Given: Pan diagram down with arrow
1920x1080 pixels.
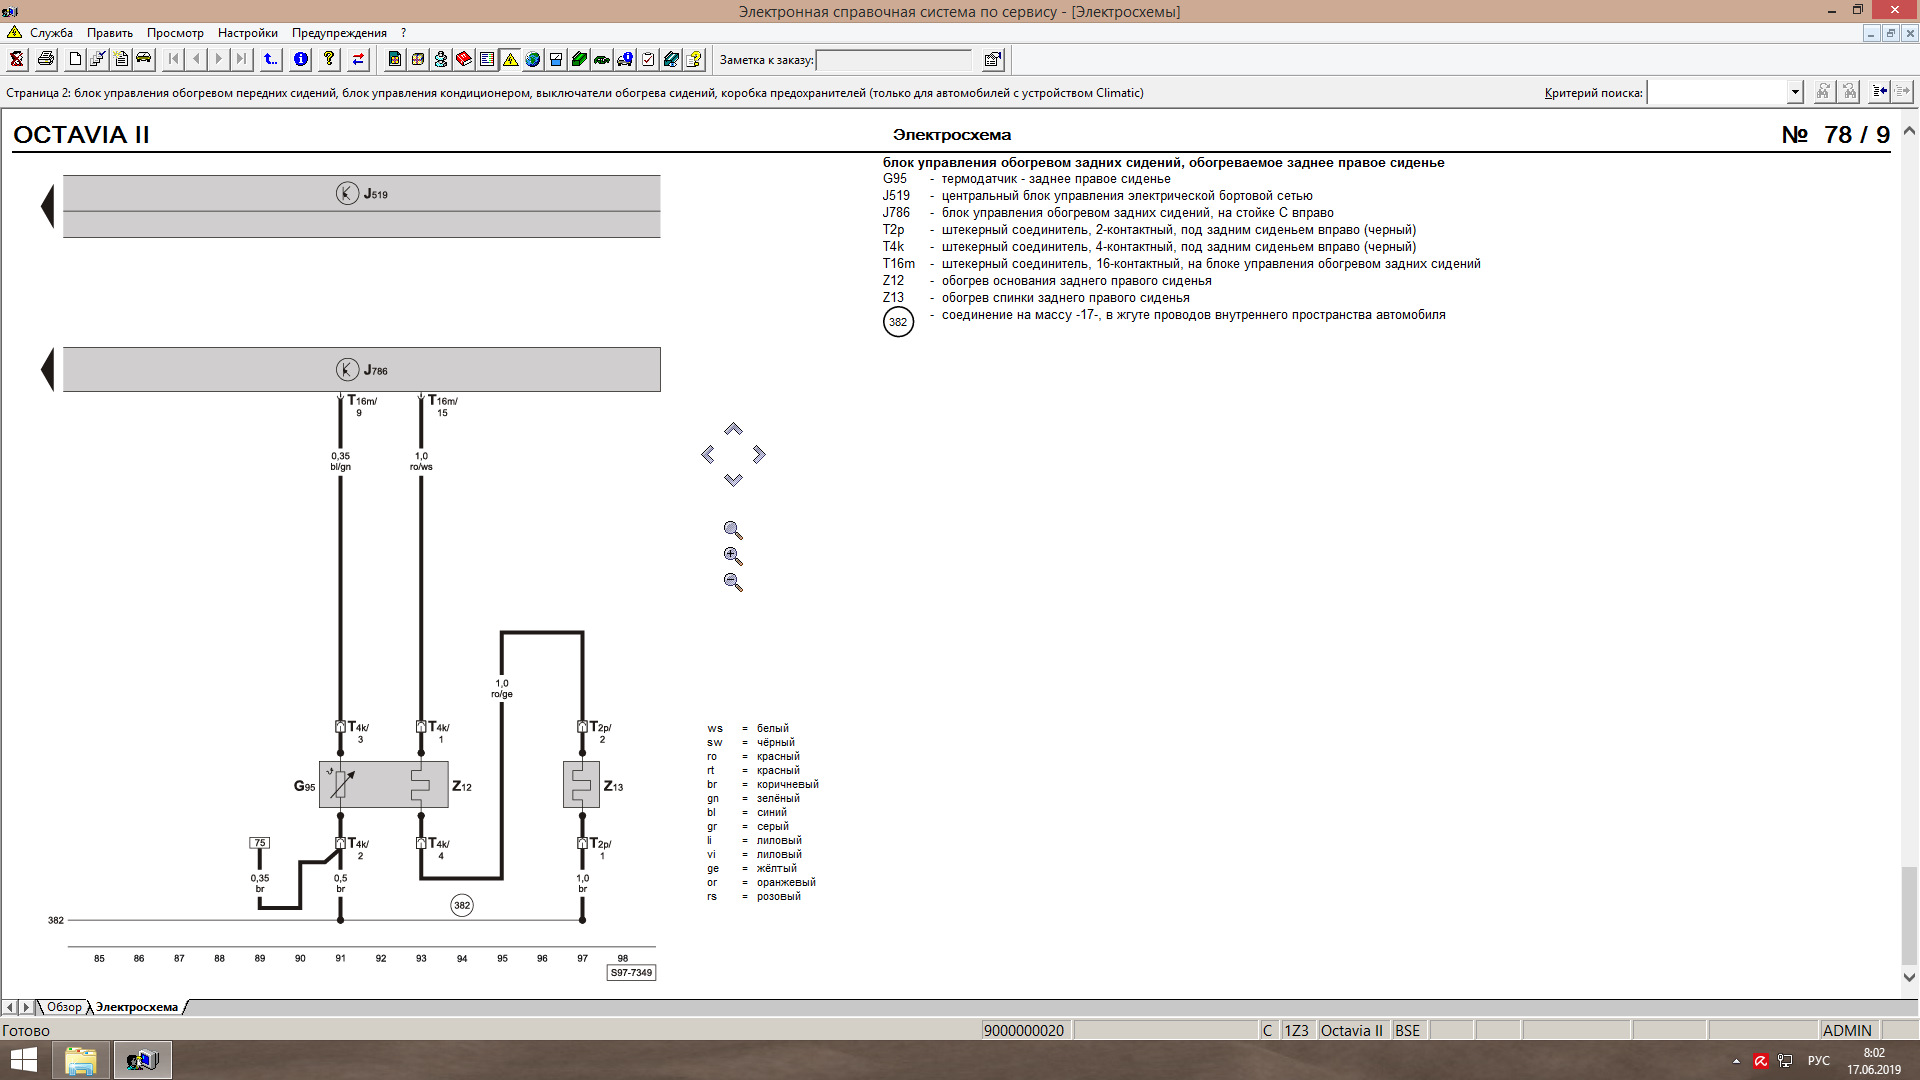Looking at the screenshot, I should click(733, 480).
